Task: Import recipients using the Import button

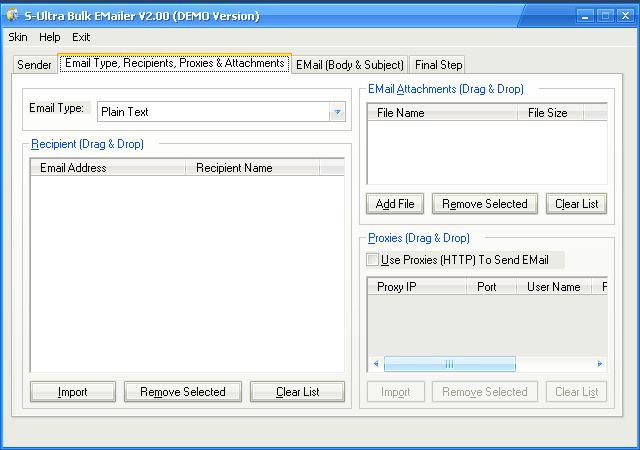Action: [73, 392]
